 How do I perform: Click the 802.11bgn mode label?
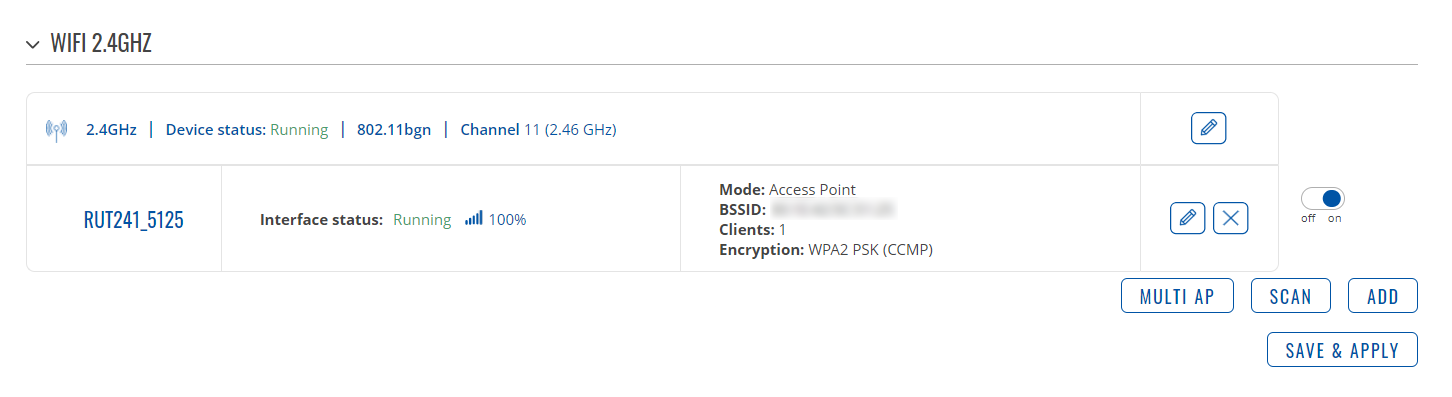(x=394, y=129)
